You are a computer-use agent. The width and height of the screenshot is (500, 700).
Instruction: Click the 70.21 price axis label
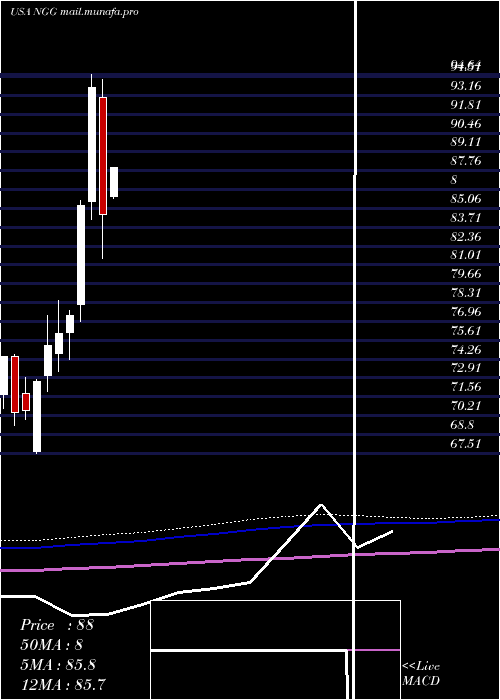(466, 406)
